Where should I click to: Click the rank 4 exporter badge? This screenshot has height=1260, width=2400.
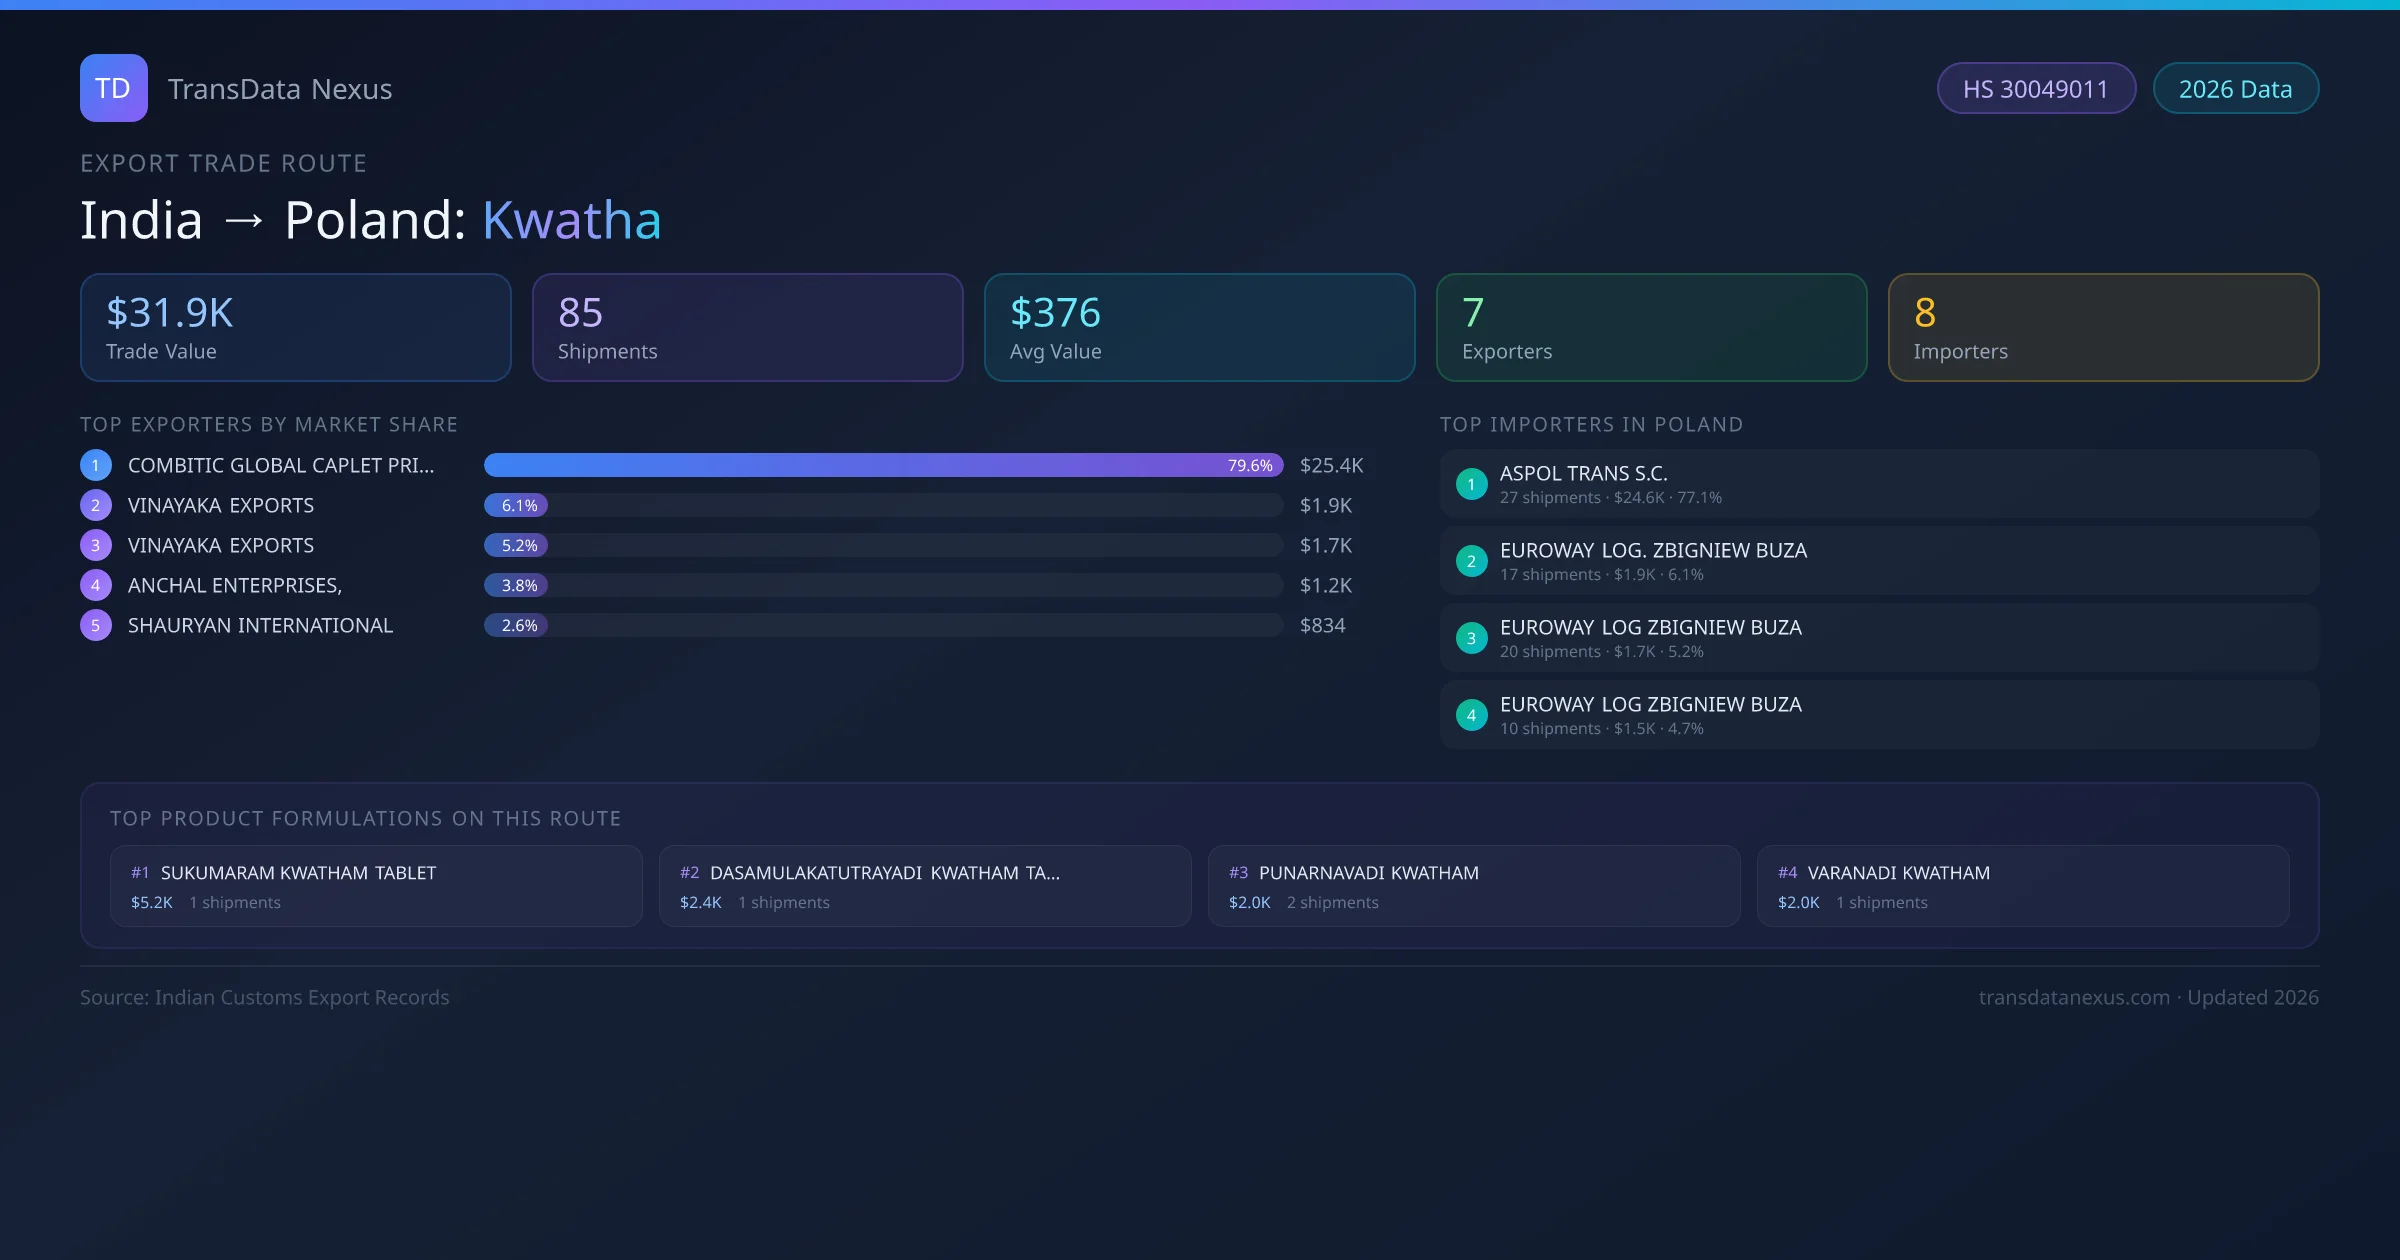tap(96, 585)
